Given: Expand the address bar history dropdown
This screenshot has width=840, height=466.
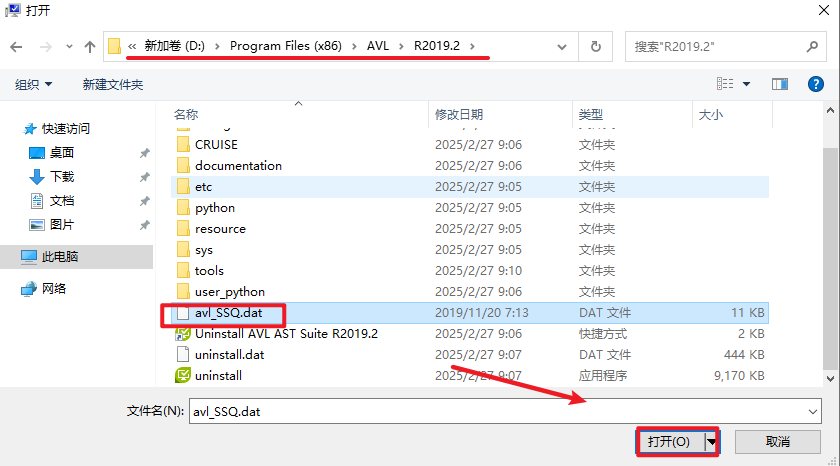Looking at the screenshot, I should [x=561, y=47].
